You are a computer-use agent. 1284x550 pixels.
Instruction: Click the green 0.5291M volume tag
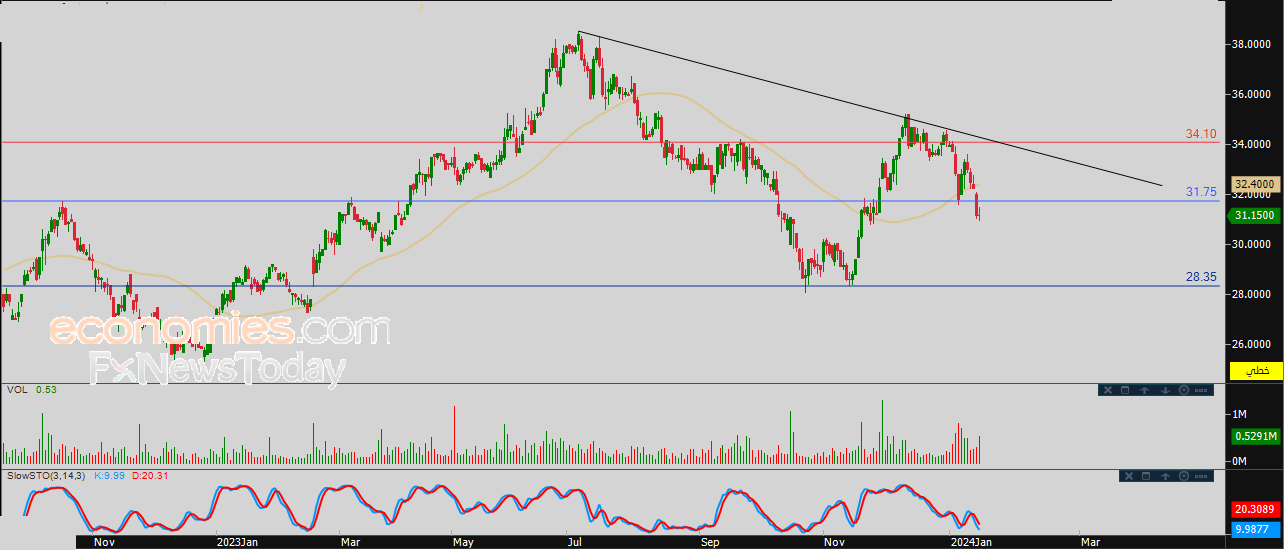[1256, 436]
